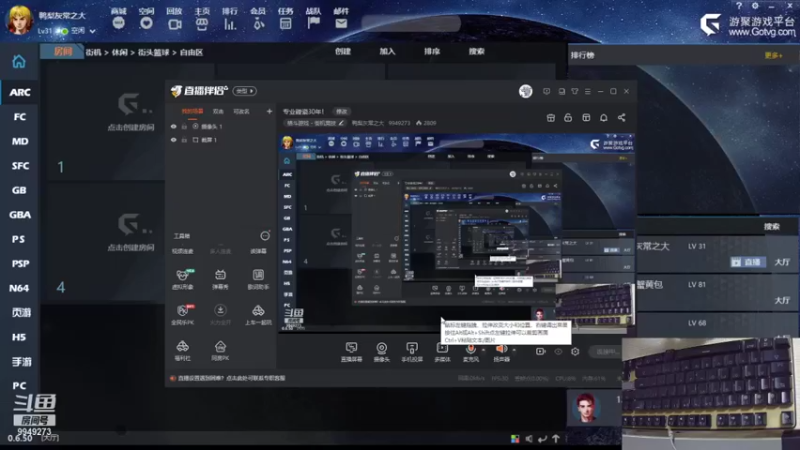Add 摄像头 camera source from bottom toolbar
Image resolution: width=800 pixels, height=450 pixels.
(x=382, y=352)
